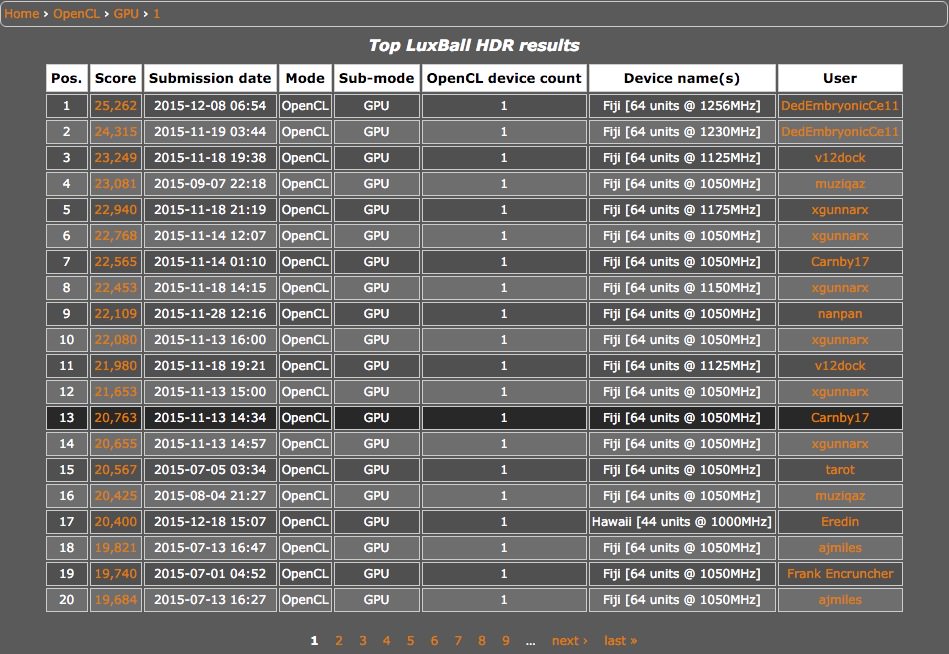Open the breadcrumb link labeled 1
This screenshot has height=654, width=949.
tap(156, 13)
